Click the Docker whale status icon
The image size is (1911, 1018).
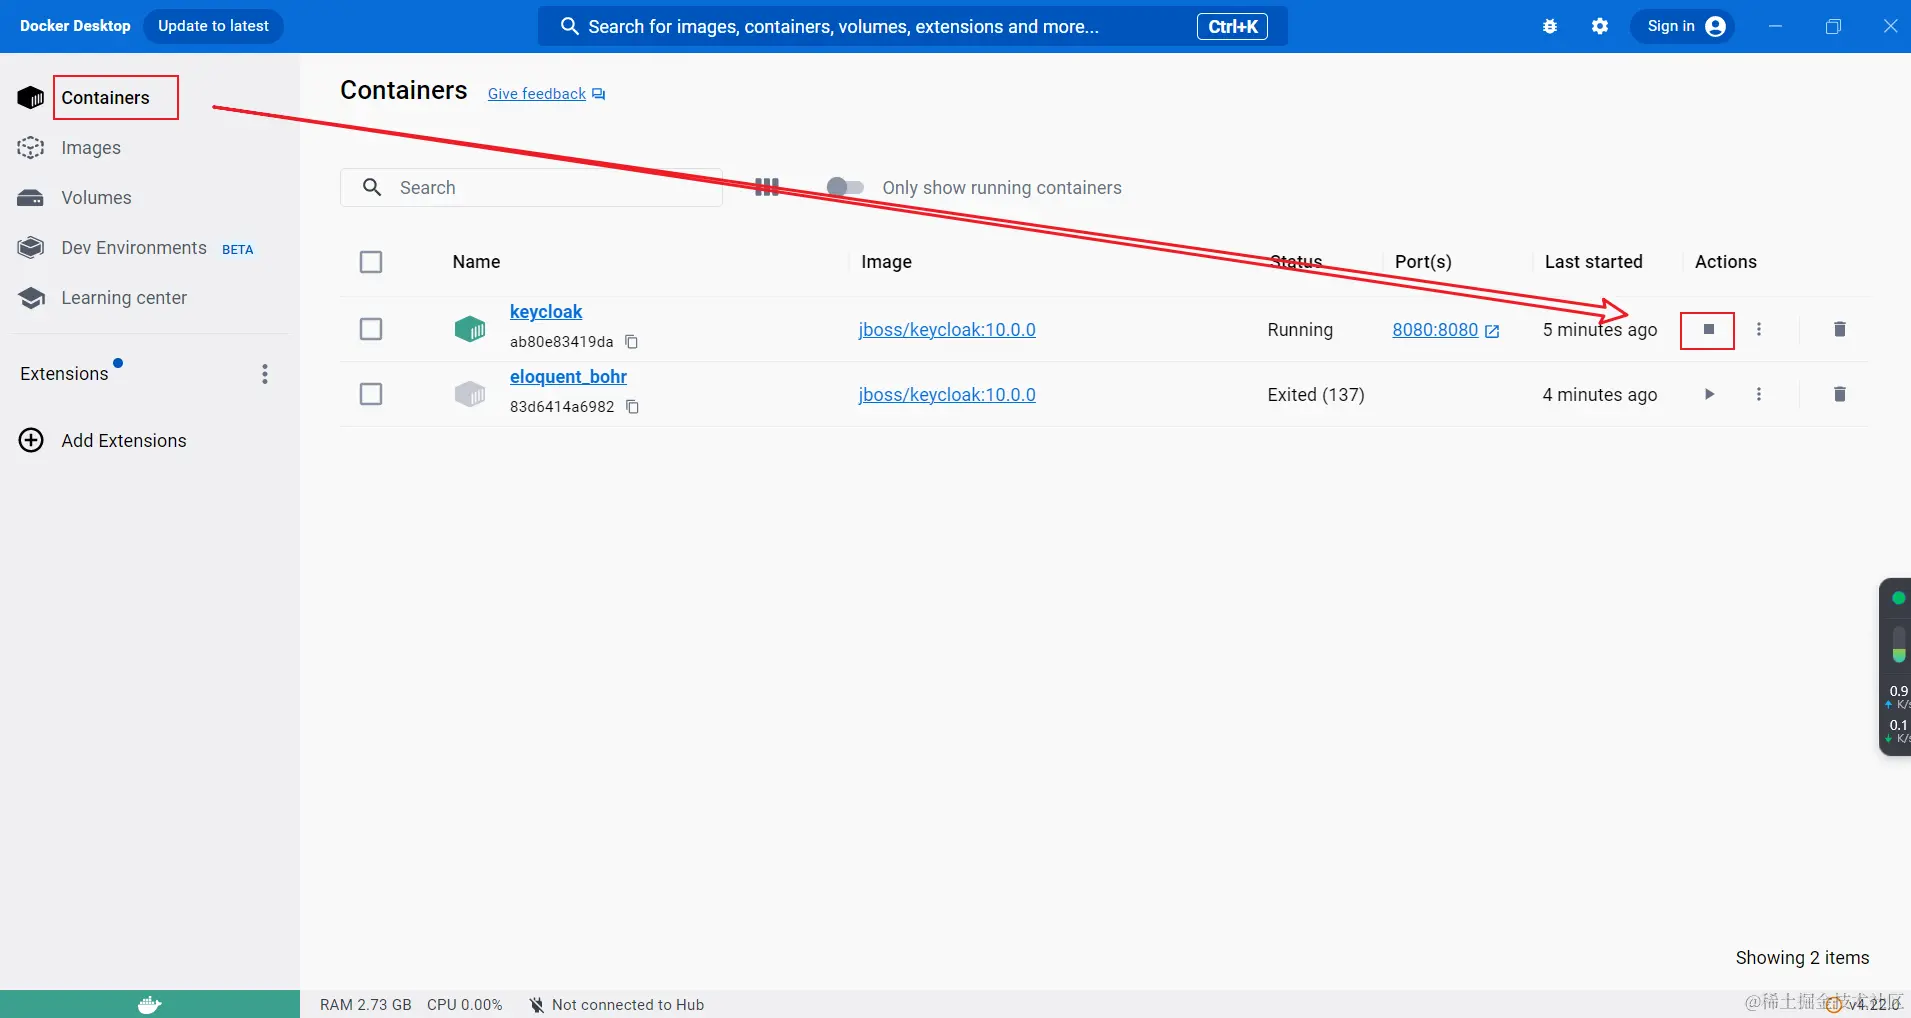(x=149, y=1004)
